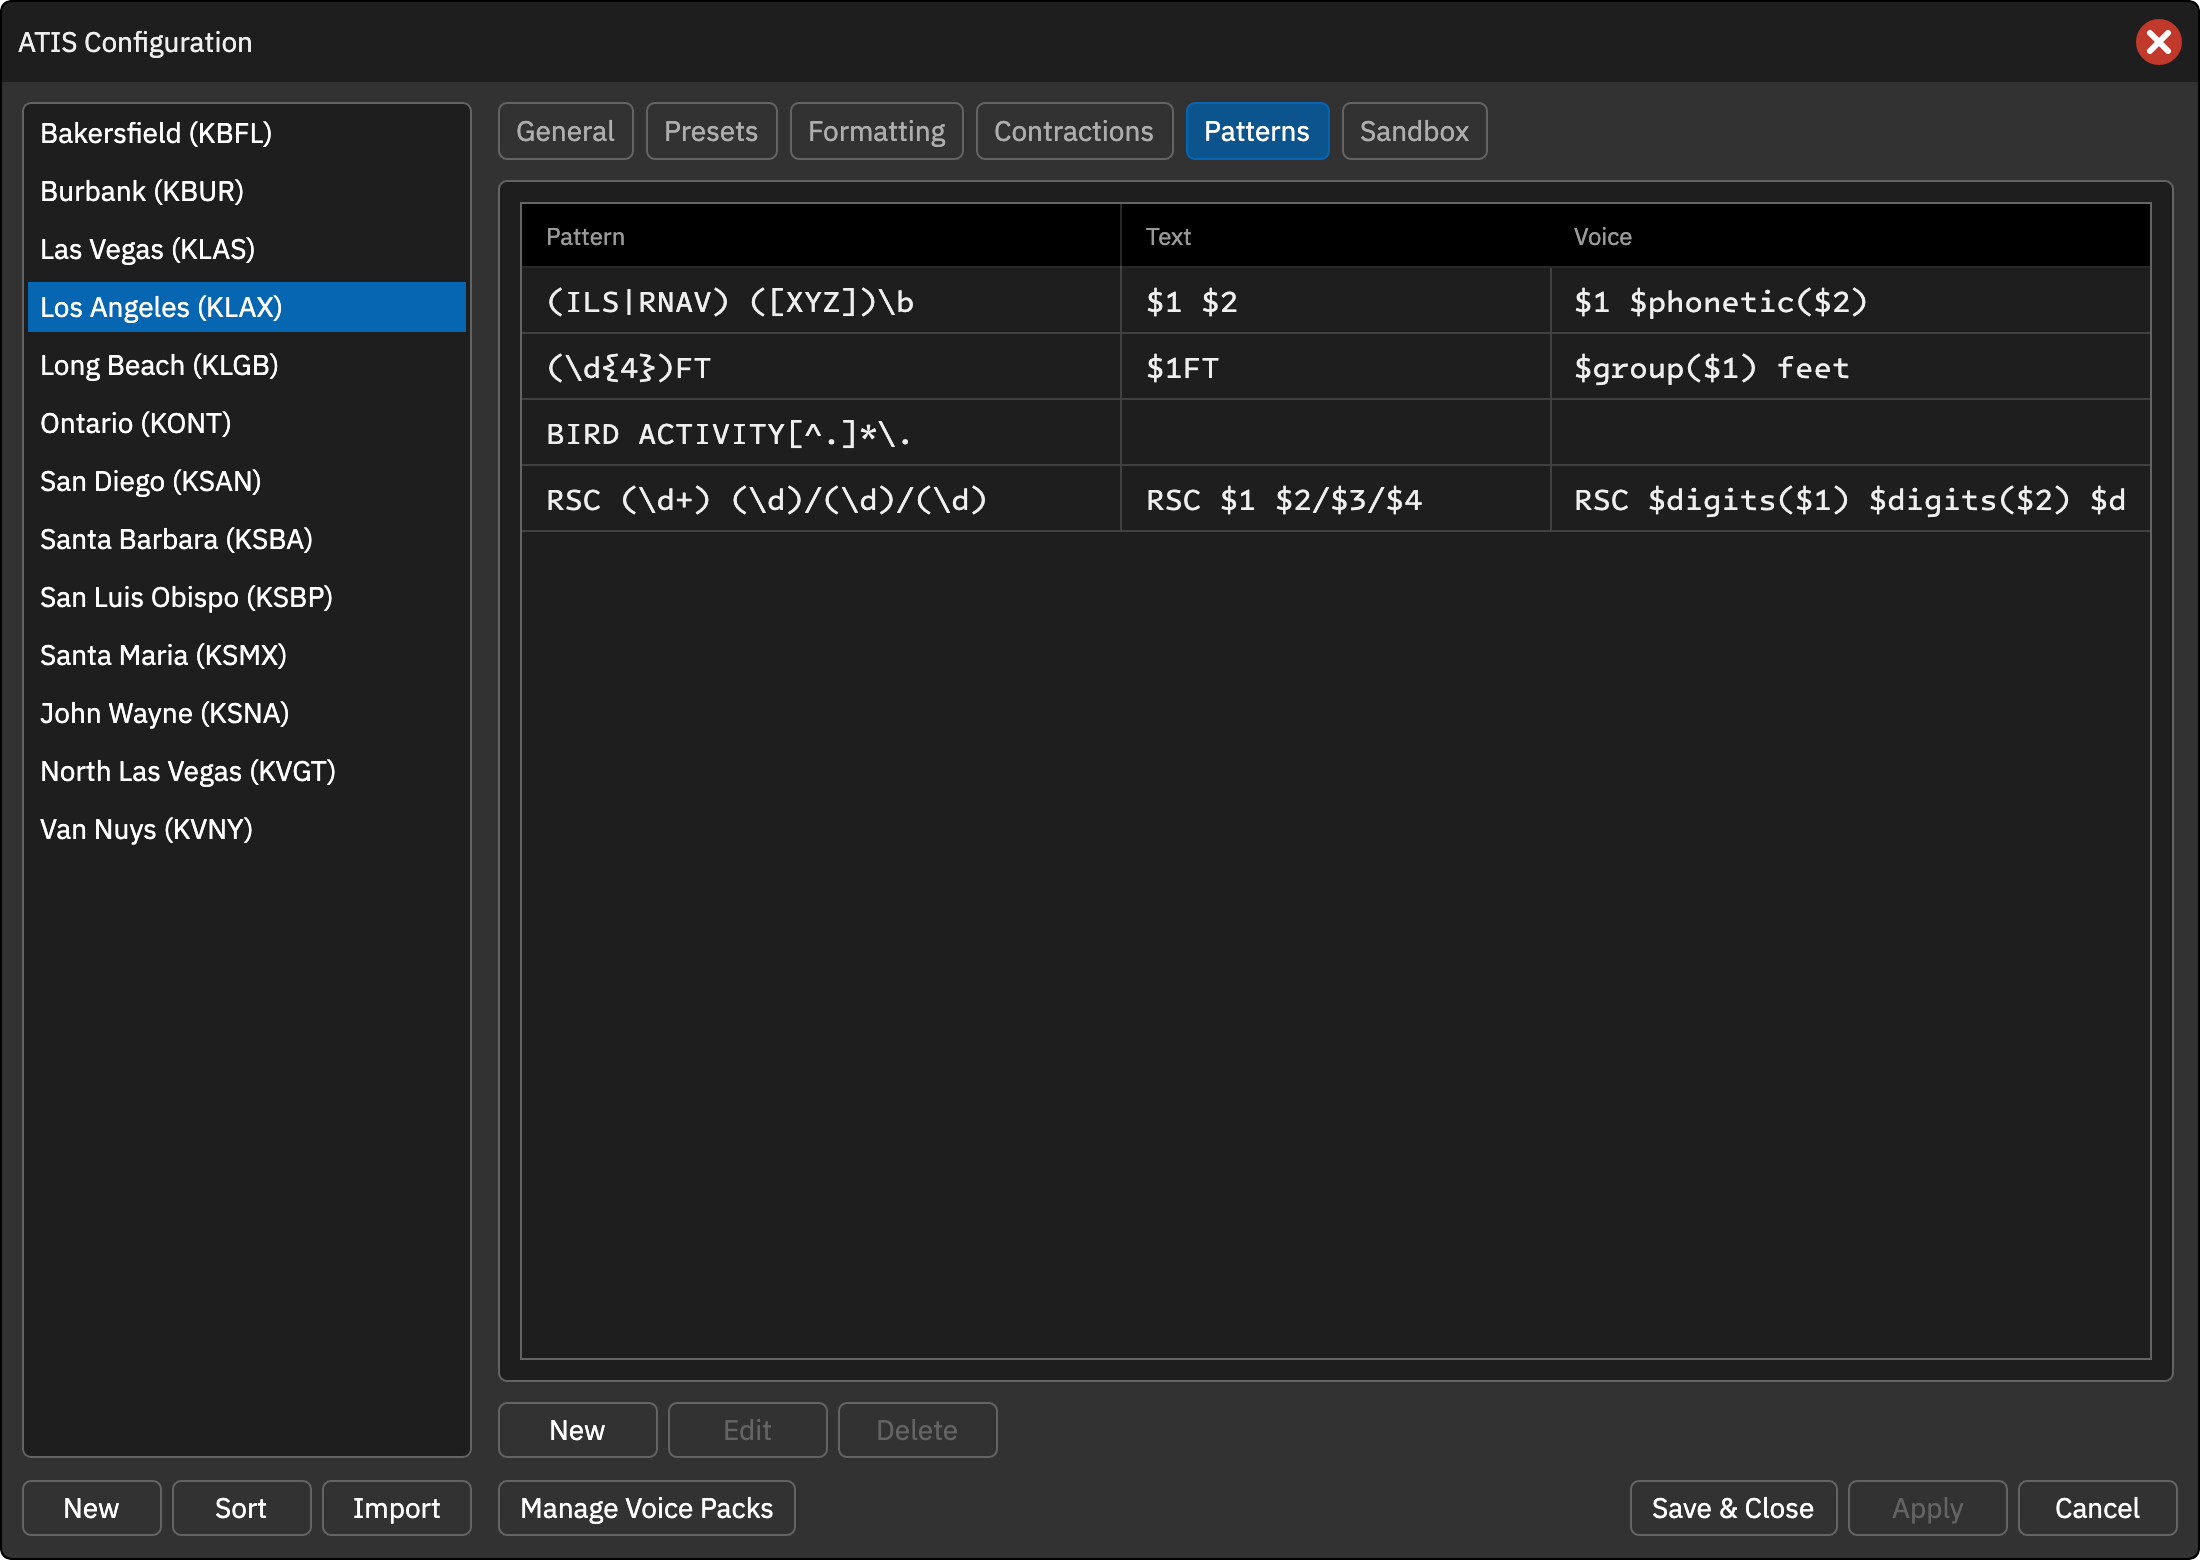Click the Edit pattern button
This screenshot has height=1560, width=2200.
(x=747, y=1430)
